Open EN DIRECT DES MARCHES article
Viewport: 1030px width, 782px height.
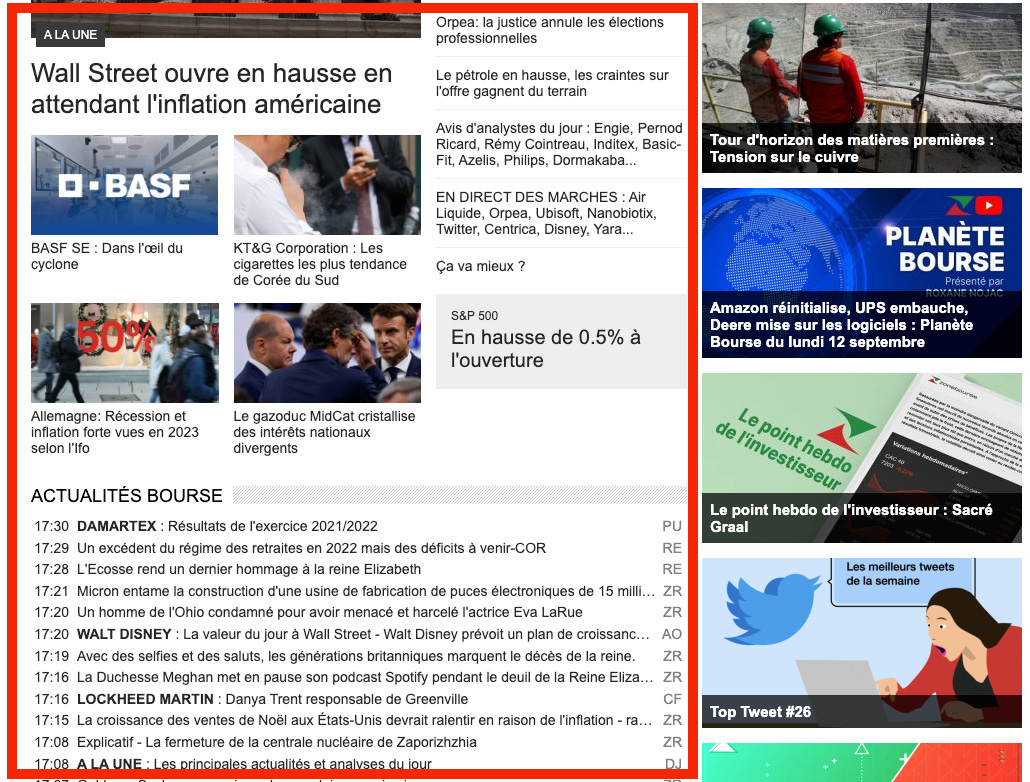point(547,214)
